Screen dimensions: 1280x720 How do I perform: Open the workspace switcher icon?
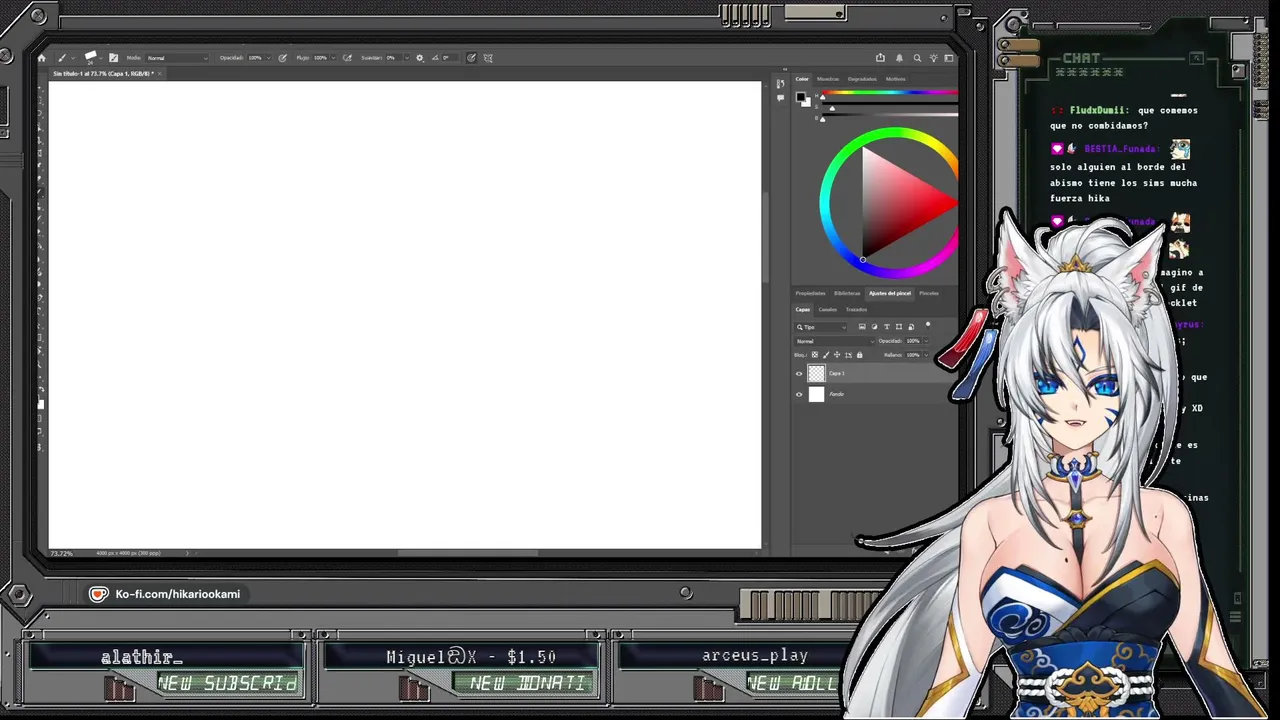coord(949,58)
